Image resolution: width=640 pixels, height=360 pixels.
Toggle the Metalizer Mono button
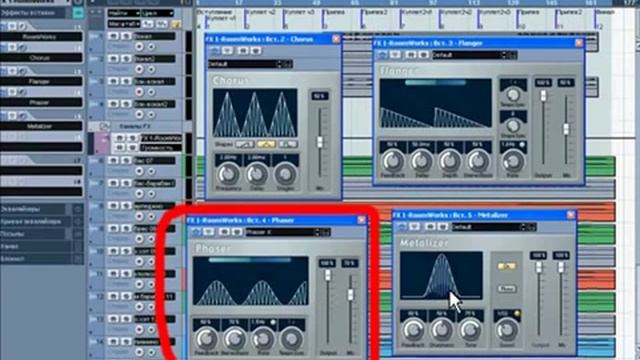[x=507, y=289]
